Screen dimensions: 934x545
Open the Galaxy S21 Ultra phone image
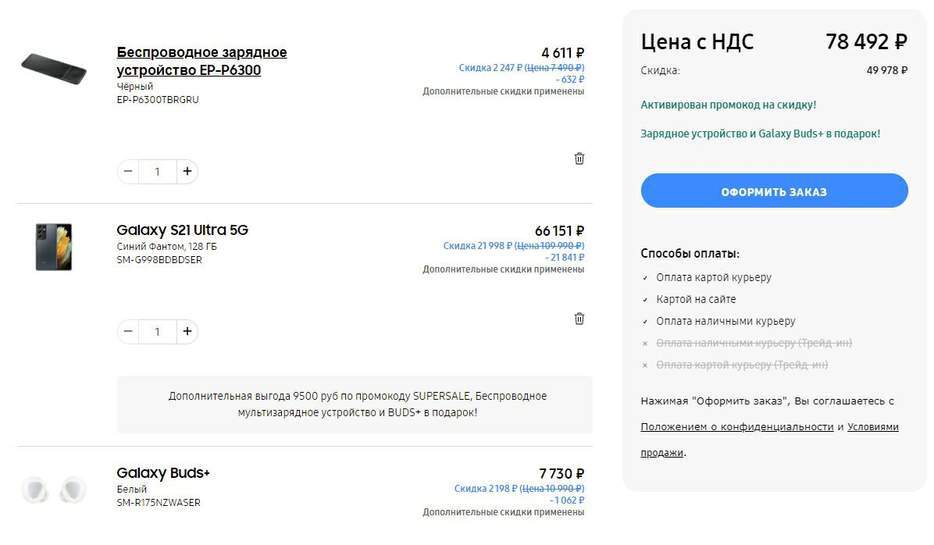[54, 246]
